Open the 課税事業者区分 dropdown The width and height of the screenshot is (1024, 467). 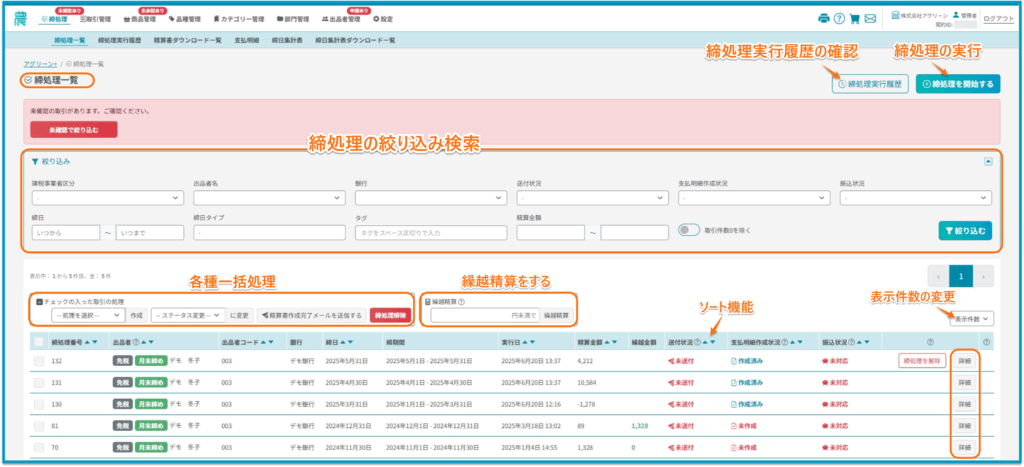[x=106, y=198]
